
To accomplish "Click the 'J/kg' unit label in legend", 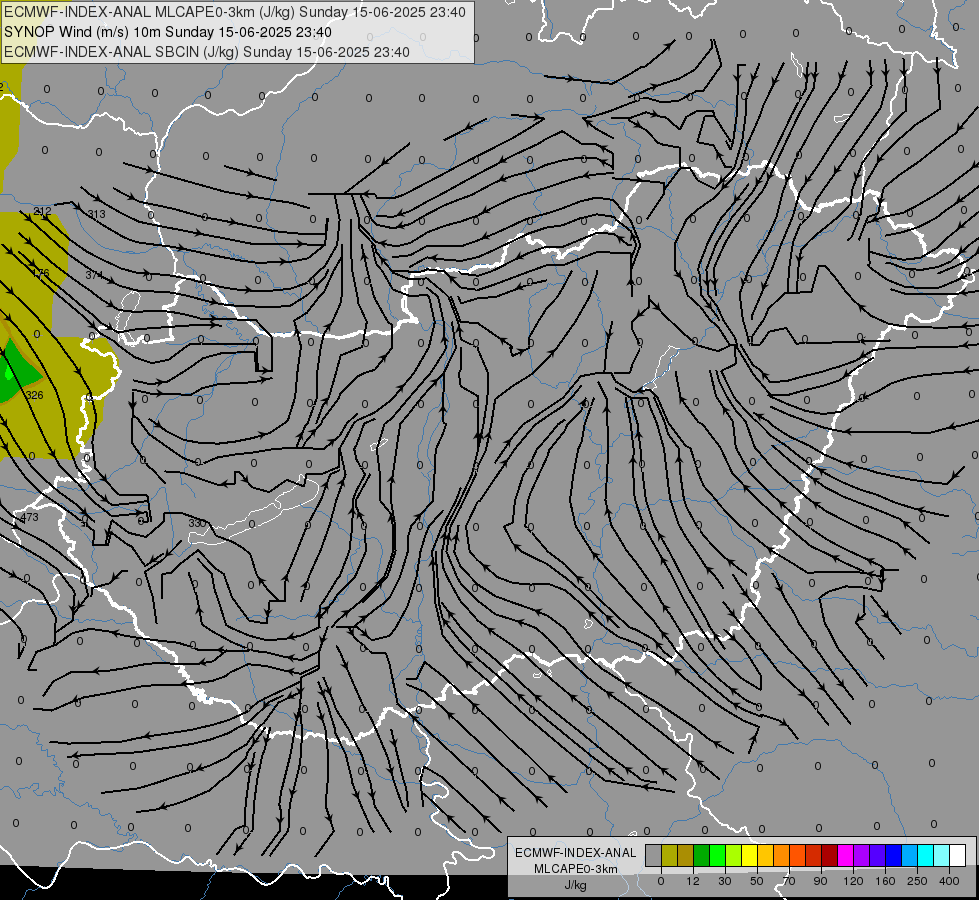I will (576, 885).
